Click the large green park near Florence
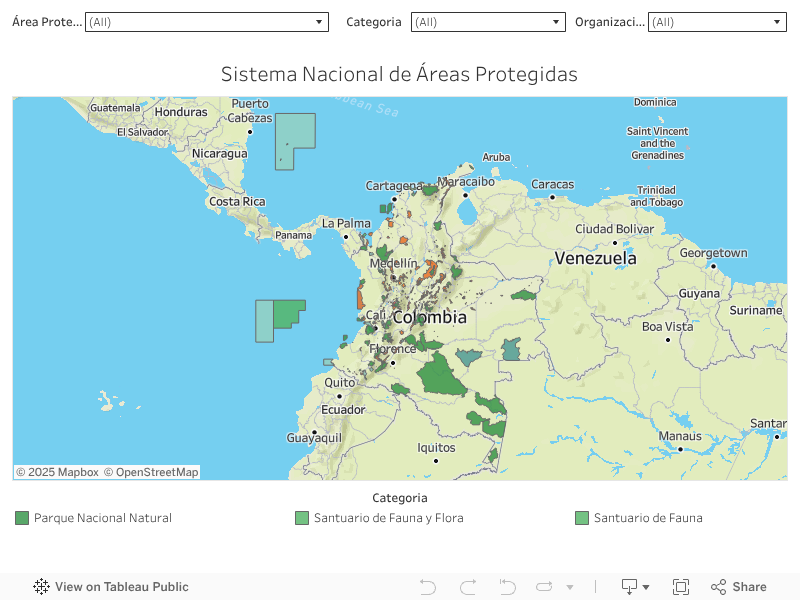 pos(440,377)
